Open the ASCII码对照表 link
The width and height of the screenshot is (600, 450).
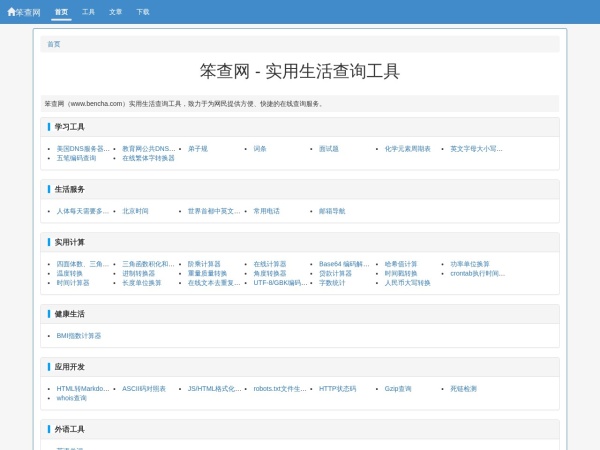pos(144,388)
